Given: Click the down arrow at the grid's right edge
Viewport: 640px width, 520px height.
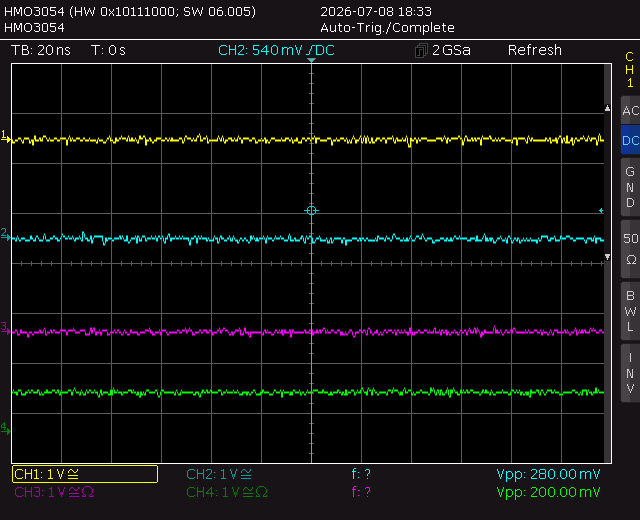Looking at the screenshot, I should click(607, 257).
